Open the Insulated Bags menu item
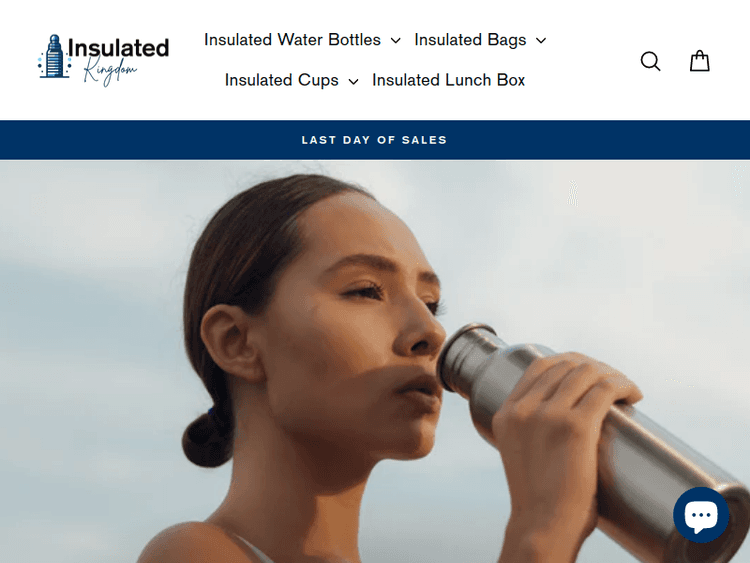 point(470,40)
